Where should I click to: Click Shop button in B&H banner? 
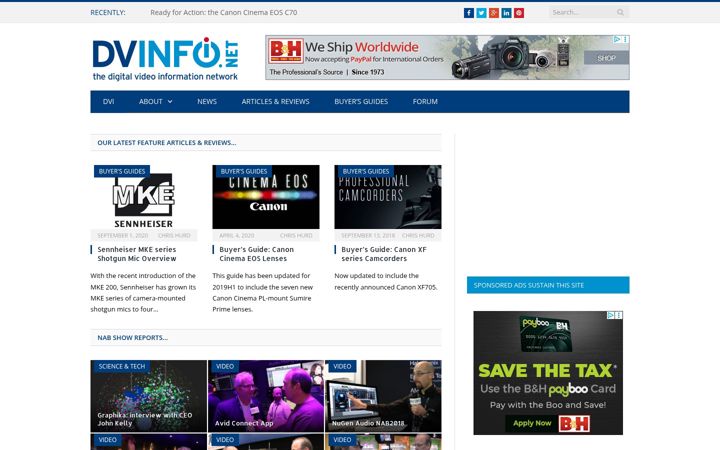pyautogui.click(x=606, y=58)
